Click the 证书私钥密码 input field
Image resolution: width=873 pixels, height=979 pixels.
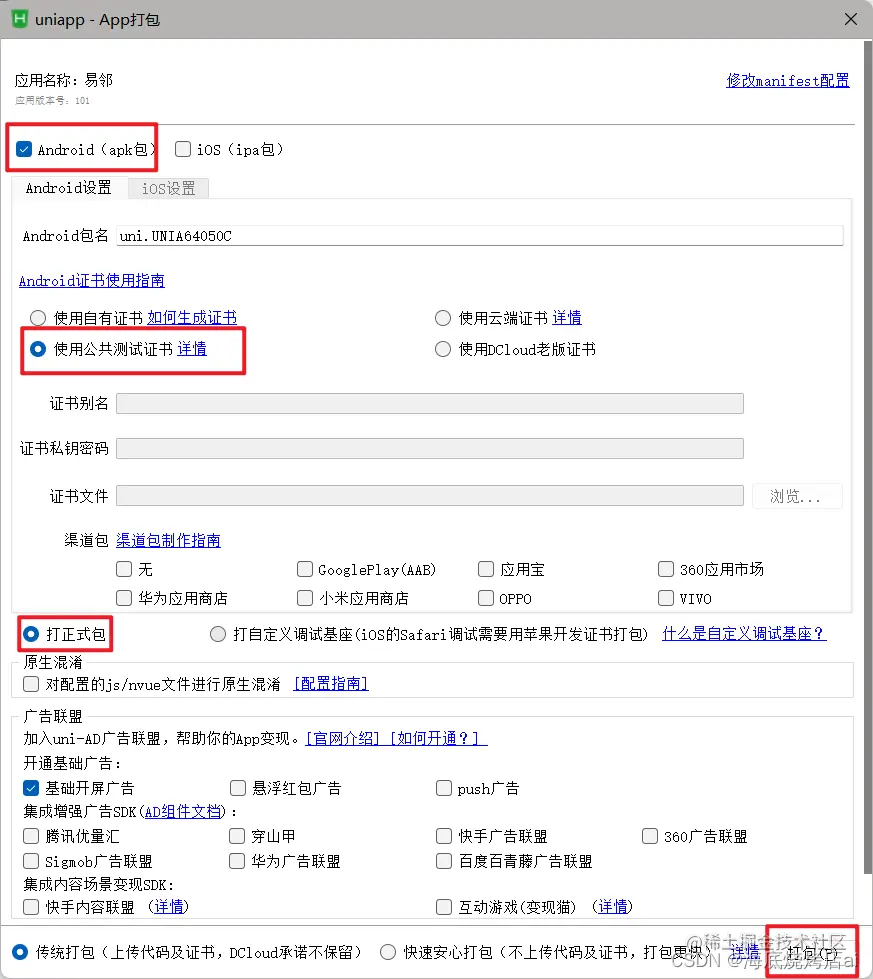[430, 447]
